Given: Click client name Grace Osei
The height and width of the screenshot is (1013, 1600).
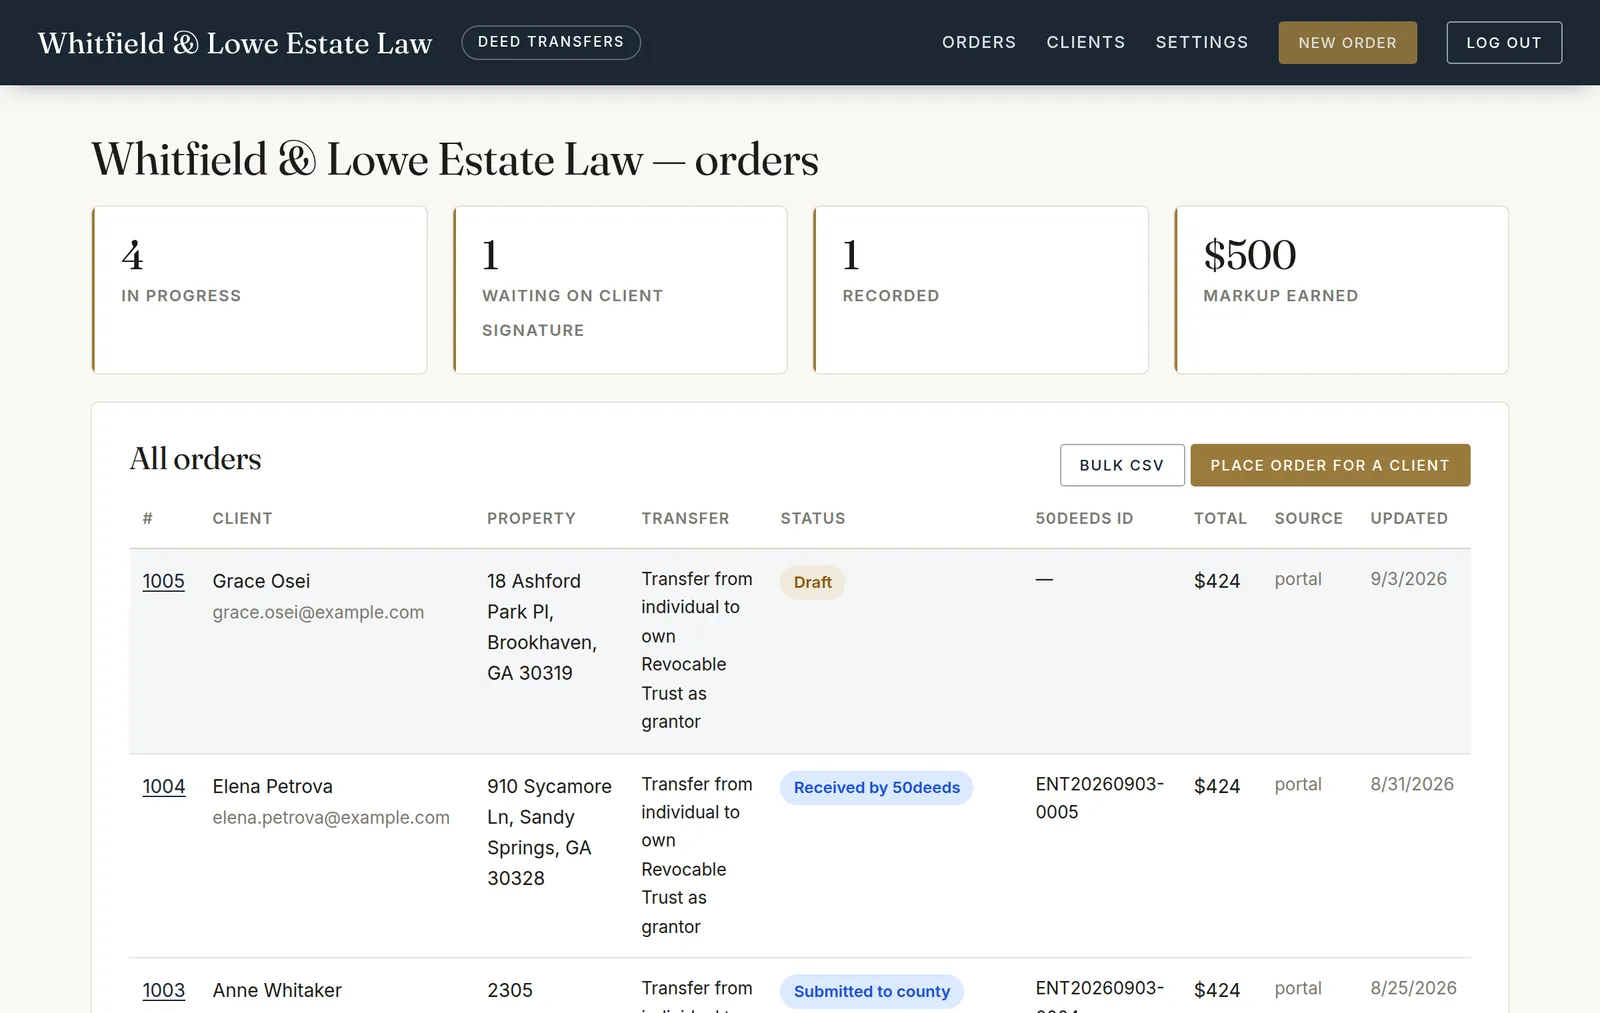Looking at the screenshot, I should [261, 581].
